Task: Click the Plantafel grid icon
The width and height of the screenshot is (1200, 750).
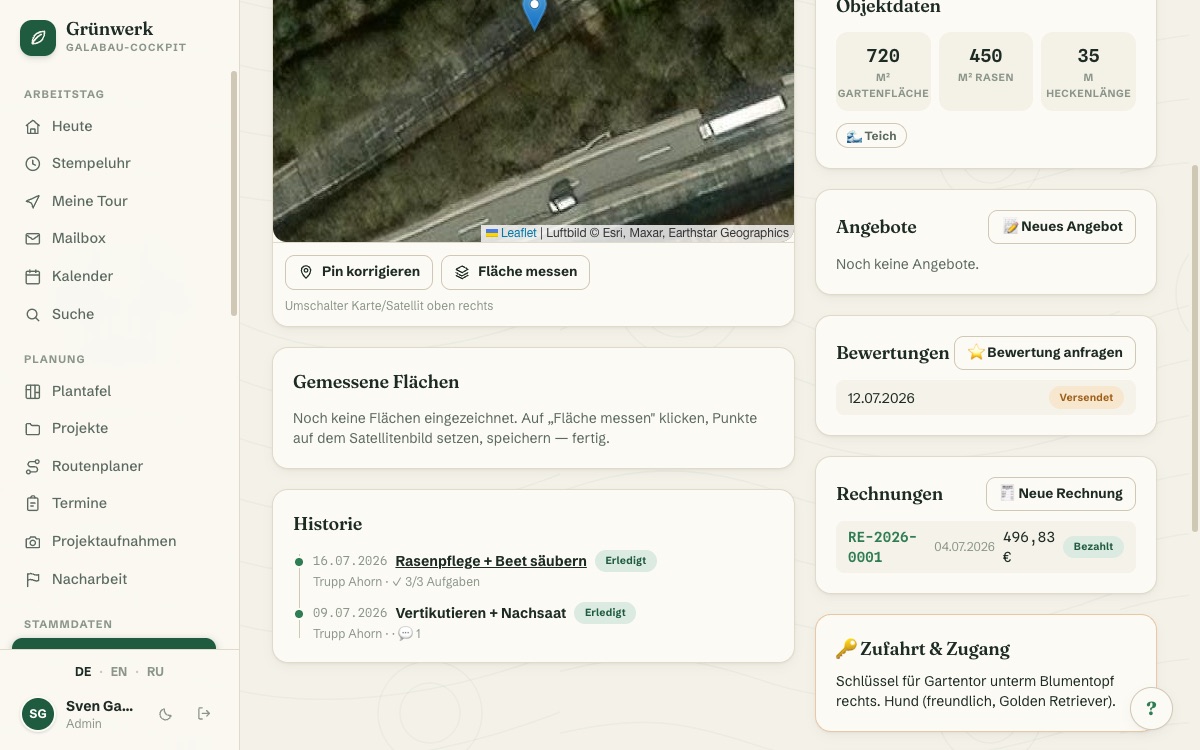Action: click(x=33, y=391)
